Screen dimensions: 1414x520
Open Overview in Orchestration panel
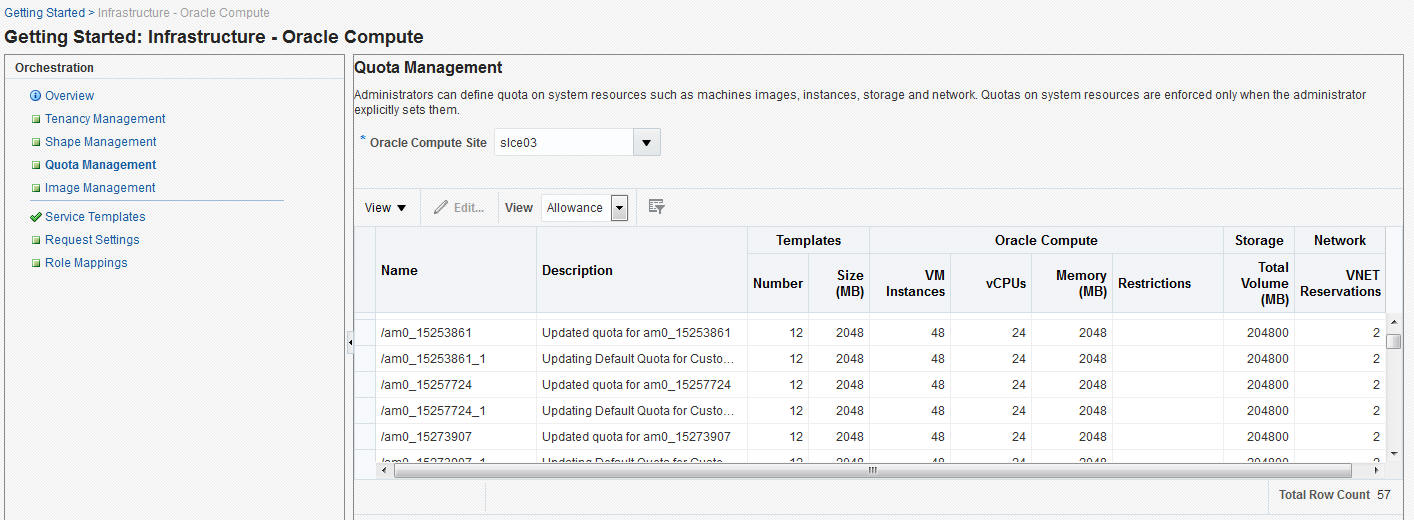pyautogui.click(x=69, y=96)
